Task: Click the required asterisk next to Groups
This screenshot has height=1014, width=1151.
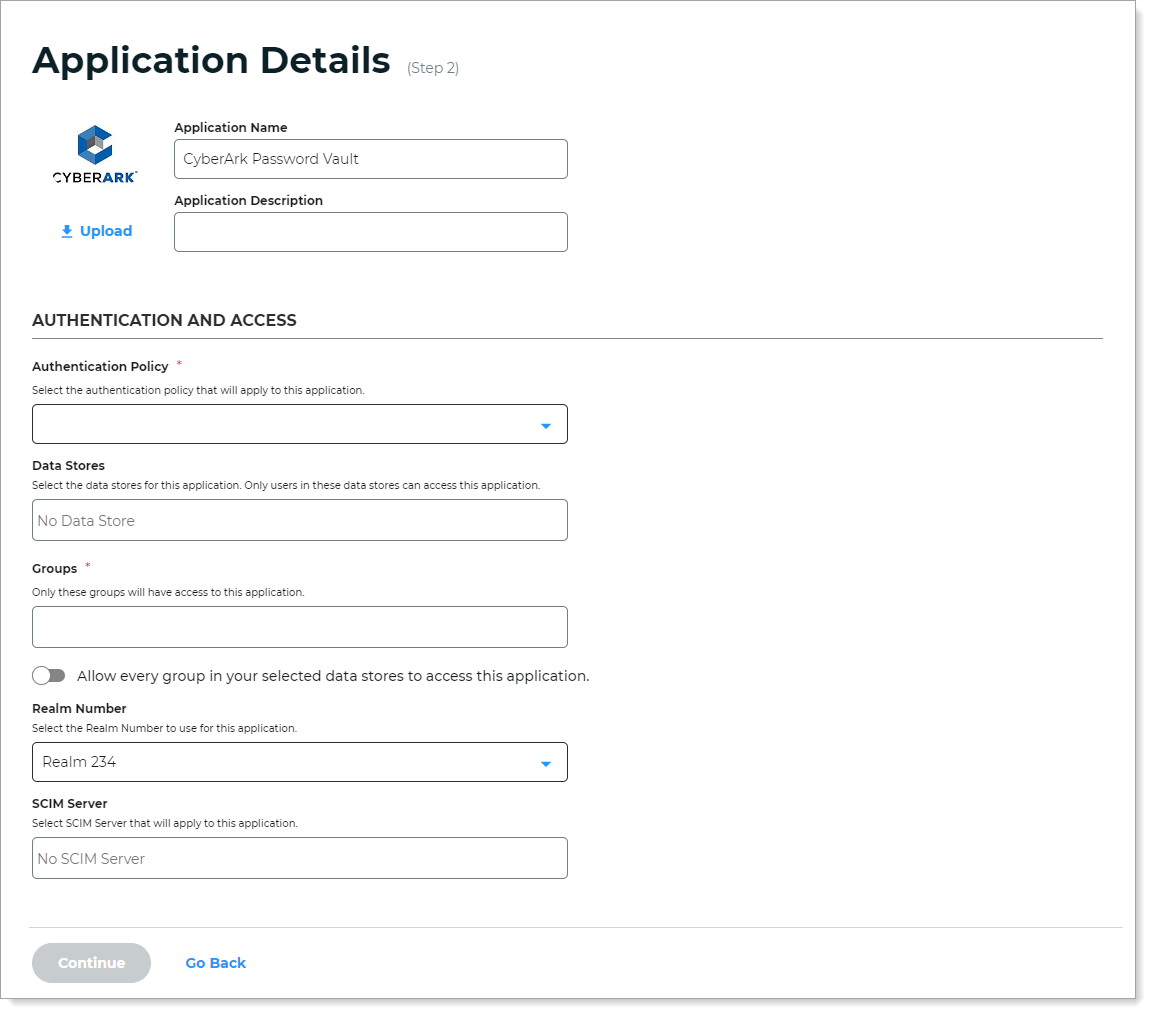Action: click(x=88, y=565)
